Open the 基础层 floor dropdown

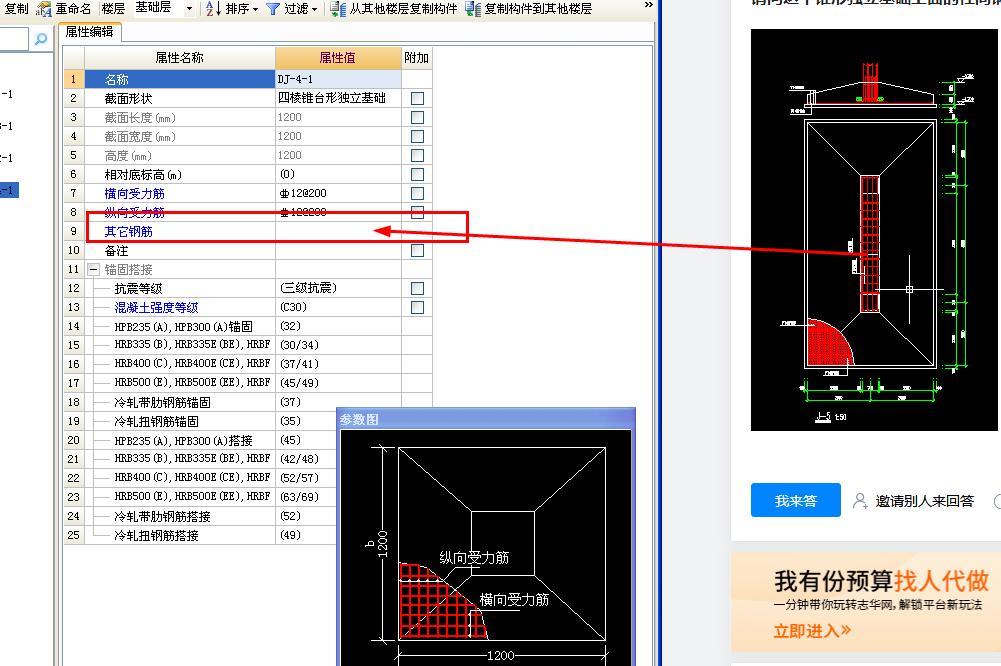click(x=190, y=10)
